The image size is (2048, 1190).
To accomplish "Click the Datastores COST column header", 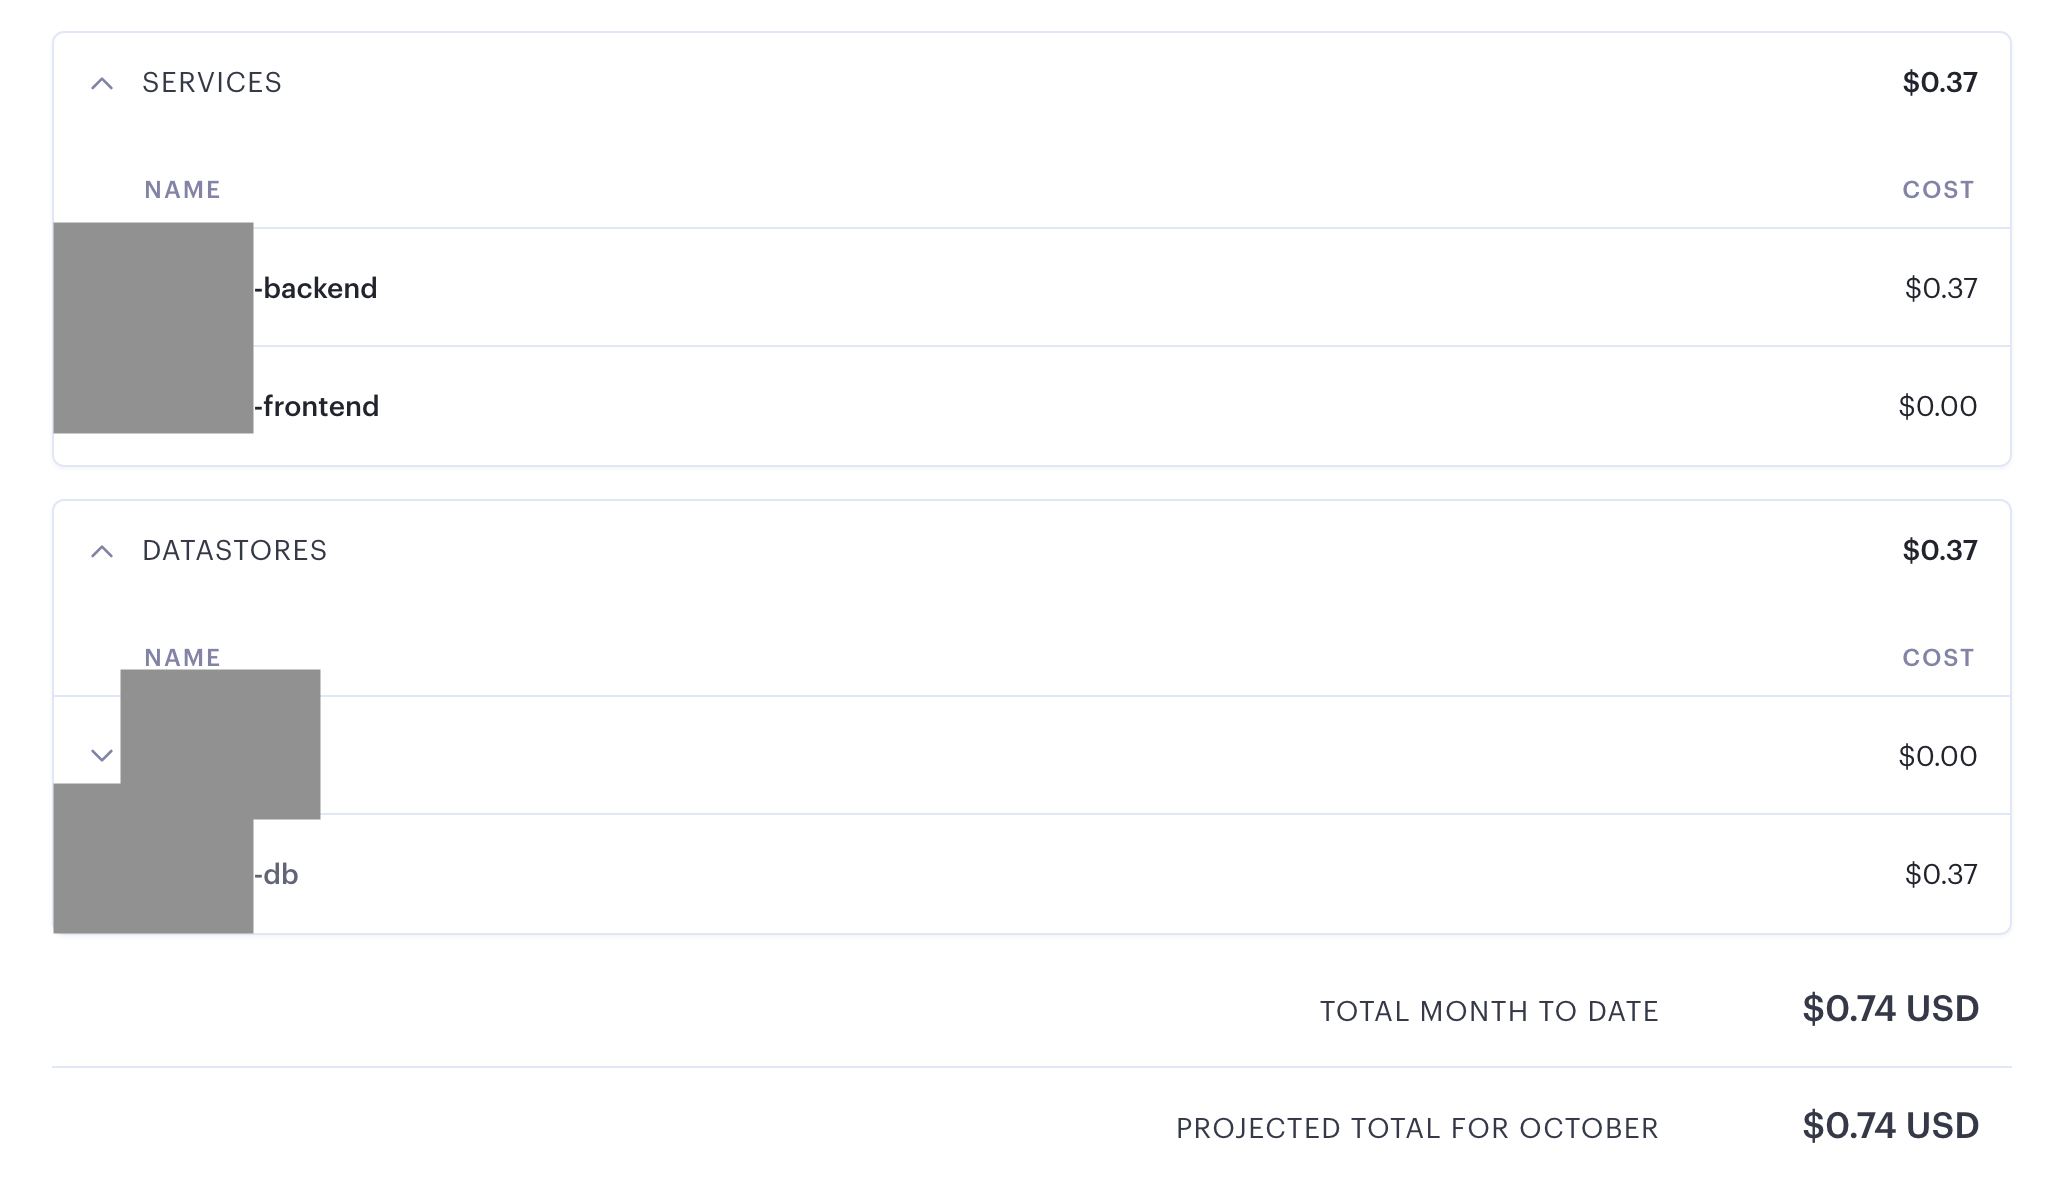I will (1938, 658).
